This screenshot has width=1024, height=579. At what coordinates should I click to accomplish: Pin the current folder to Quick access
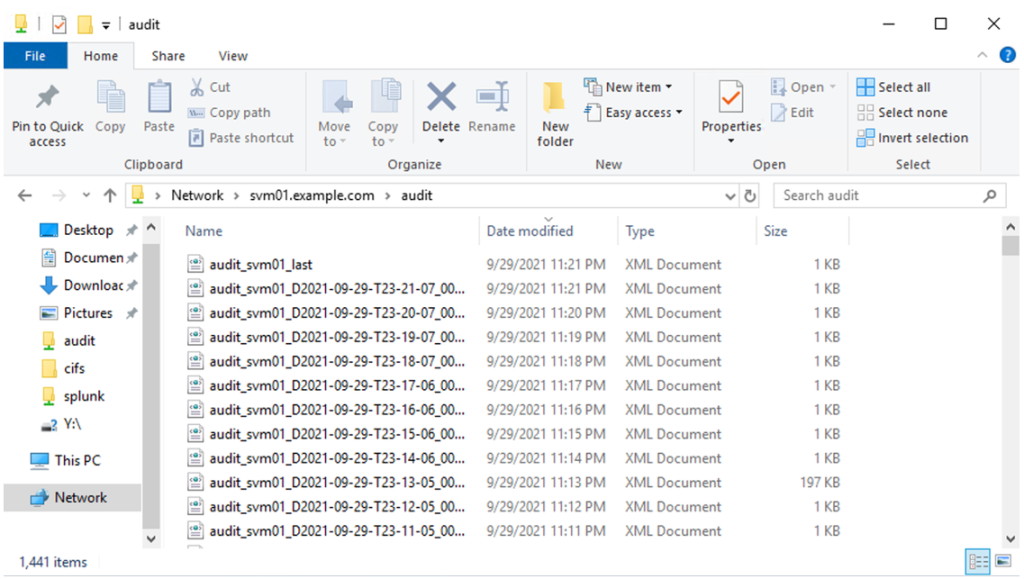pos(46,110)
